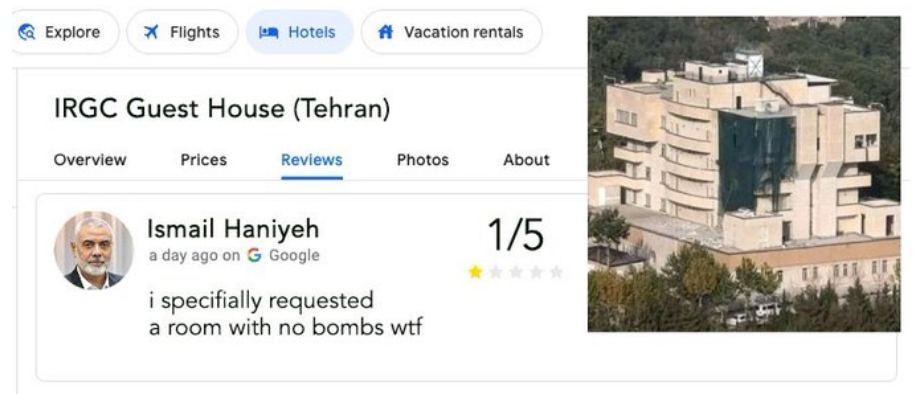The width and height of the screenshot is (922, 401).
Task: Select the Reviews tab
Action: click(x=312, y=160)
